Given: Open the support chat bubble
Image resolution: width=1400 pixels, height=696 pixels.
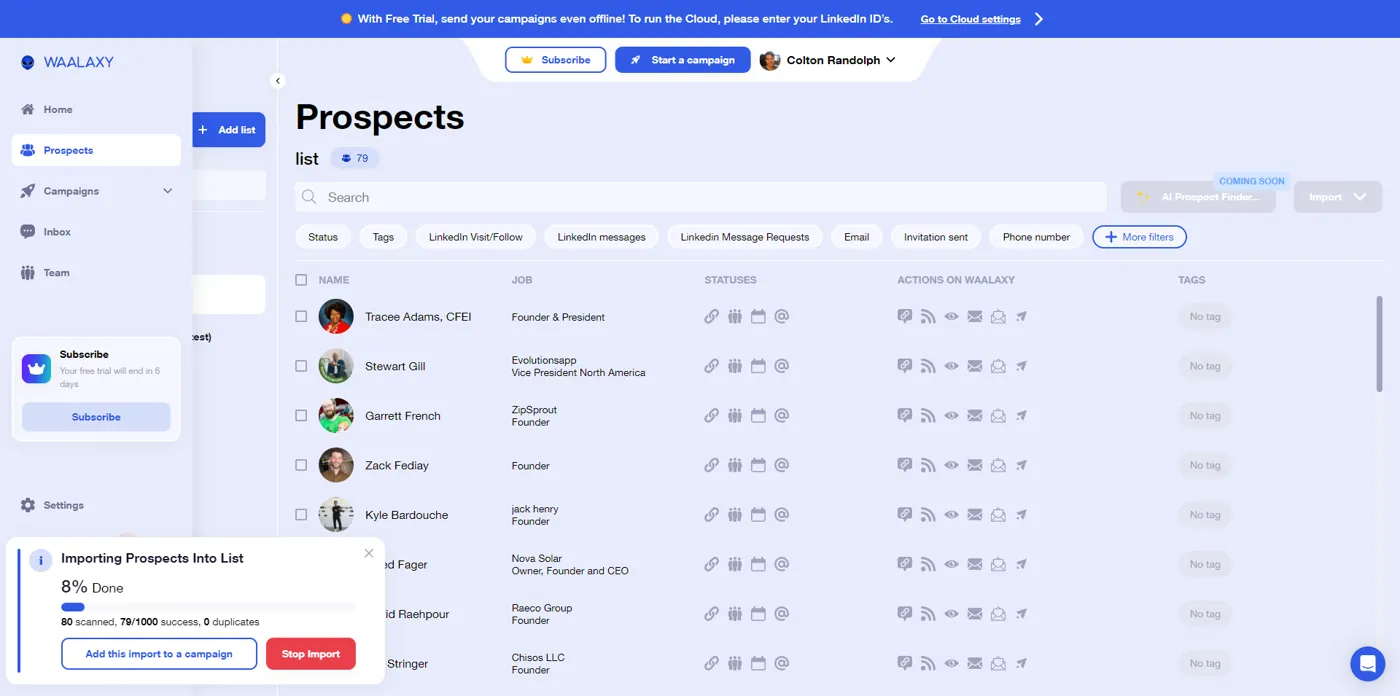Looking at the screenshot, I should 1367,663.
